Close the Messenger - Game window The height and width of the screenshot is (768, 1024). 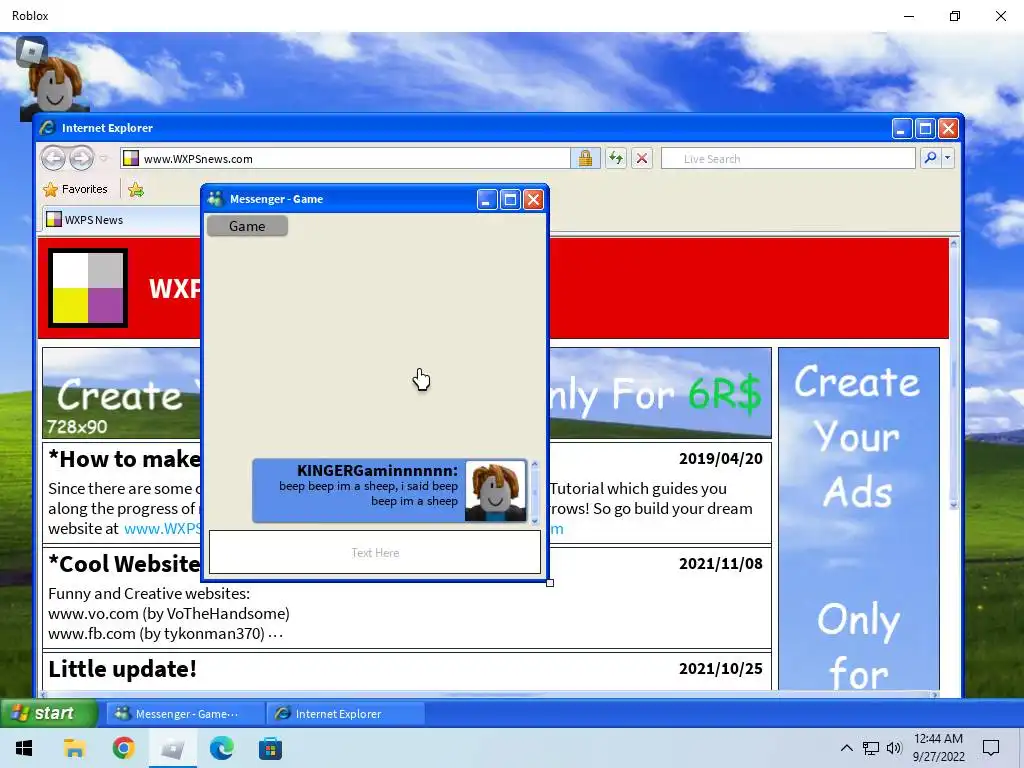534,199
